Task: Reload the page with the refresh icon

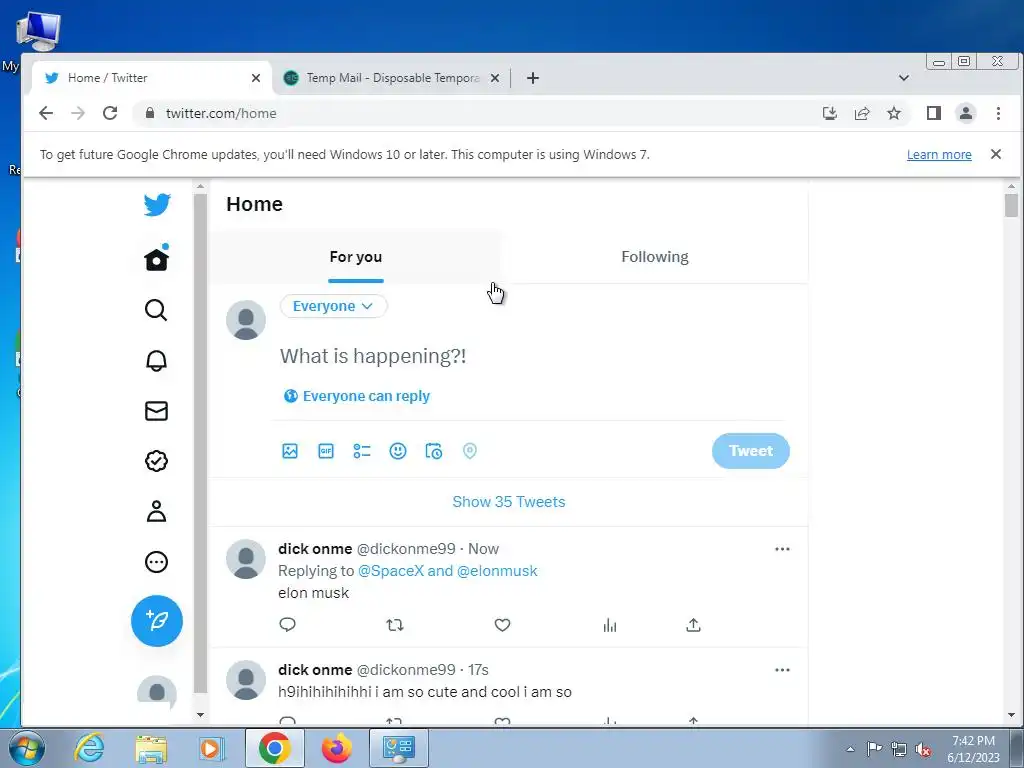Action: (110, 113)
